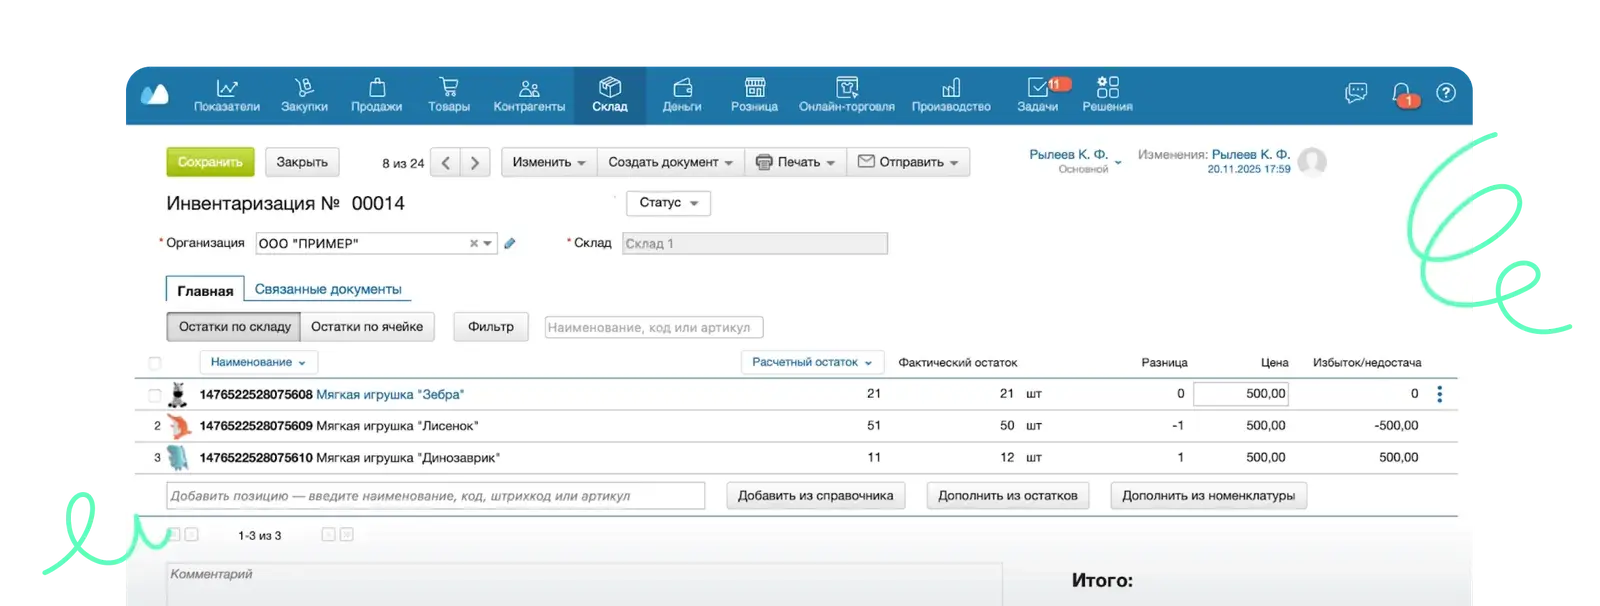Open the Производство section
1600x606 pixels.
(951, 95)
